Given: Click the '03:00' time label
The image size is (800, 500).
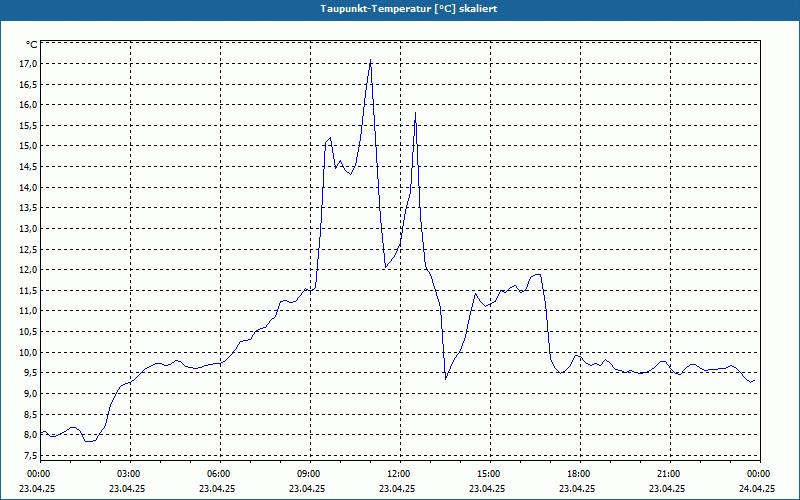Looking at the screenshot, I should pyautogui.click(x=128, y=474).
